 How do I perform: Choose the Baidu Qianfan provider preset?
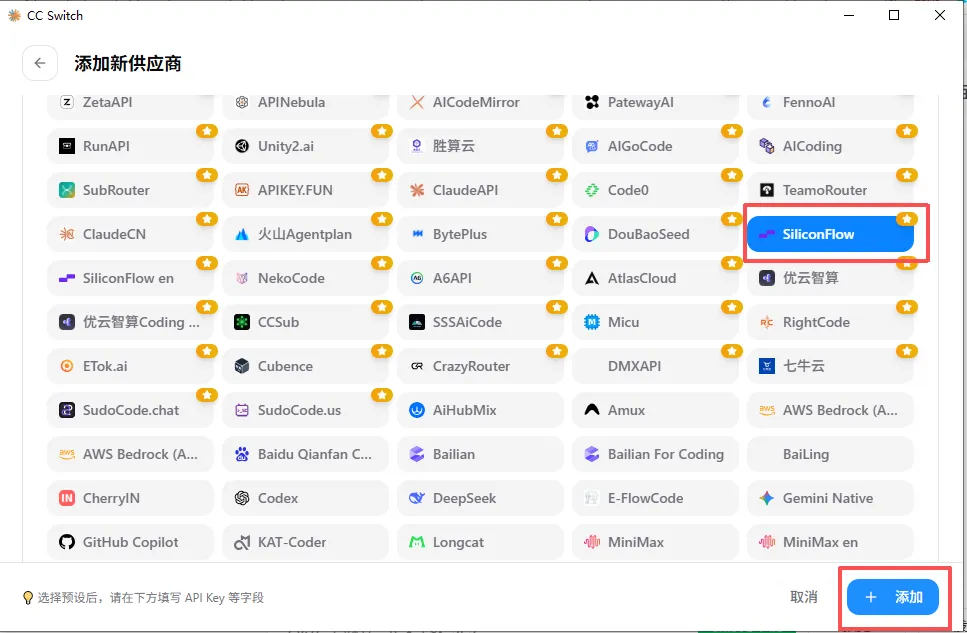305,454
